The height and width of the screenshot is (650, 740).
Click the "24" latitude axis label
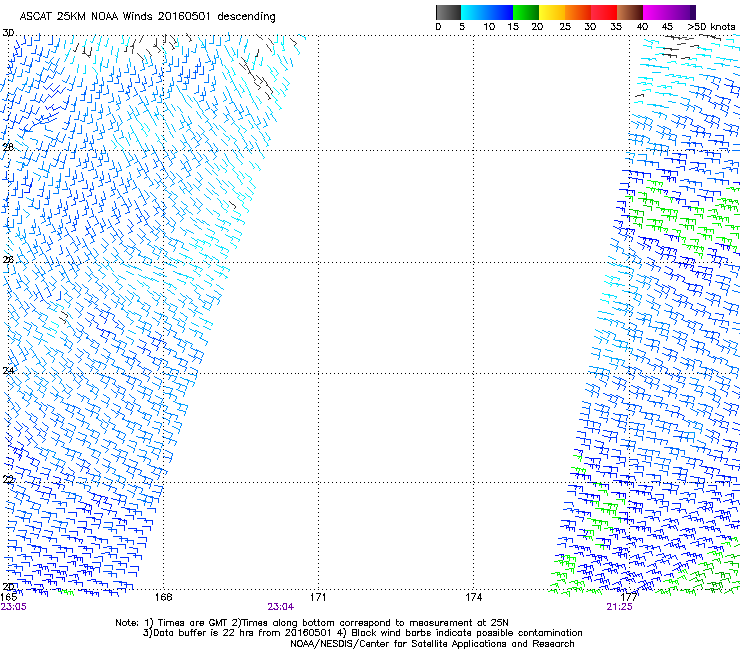[x=8, y=371]
